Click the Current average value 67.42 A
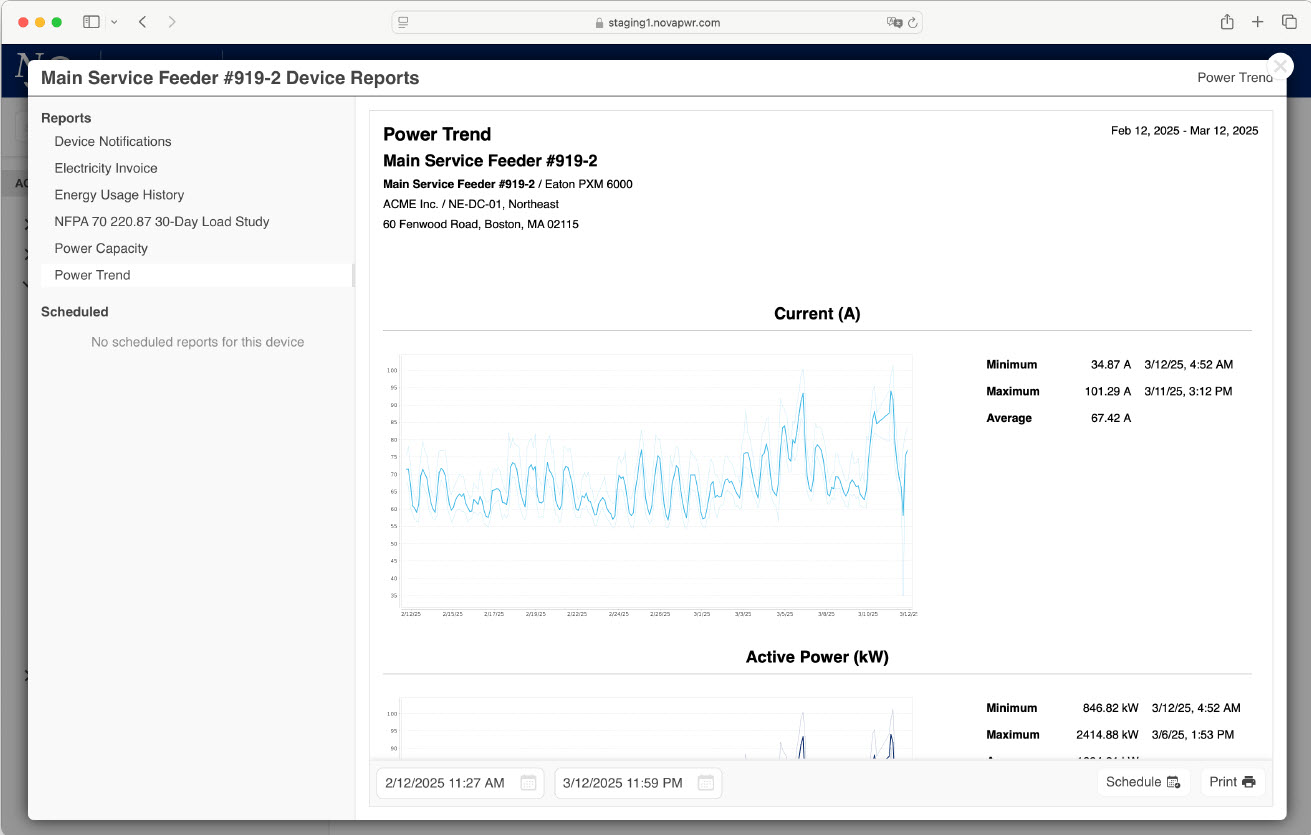The height and width of the screenshot is (835, 1311). (1111, 418)
